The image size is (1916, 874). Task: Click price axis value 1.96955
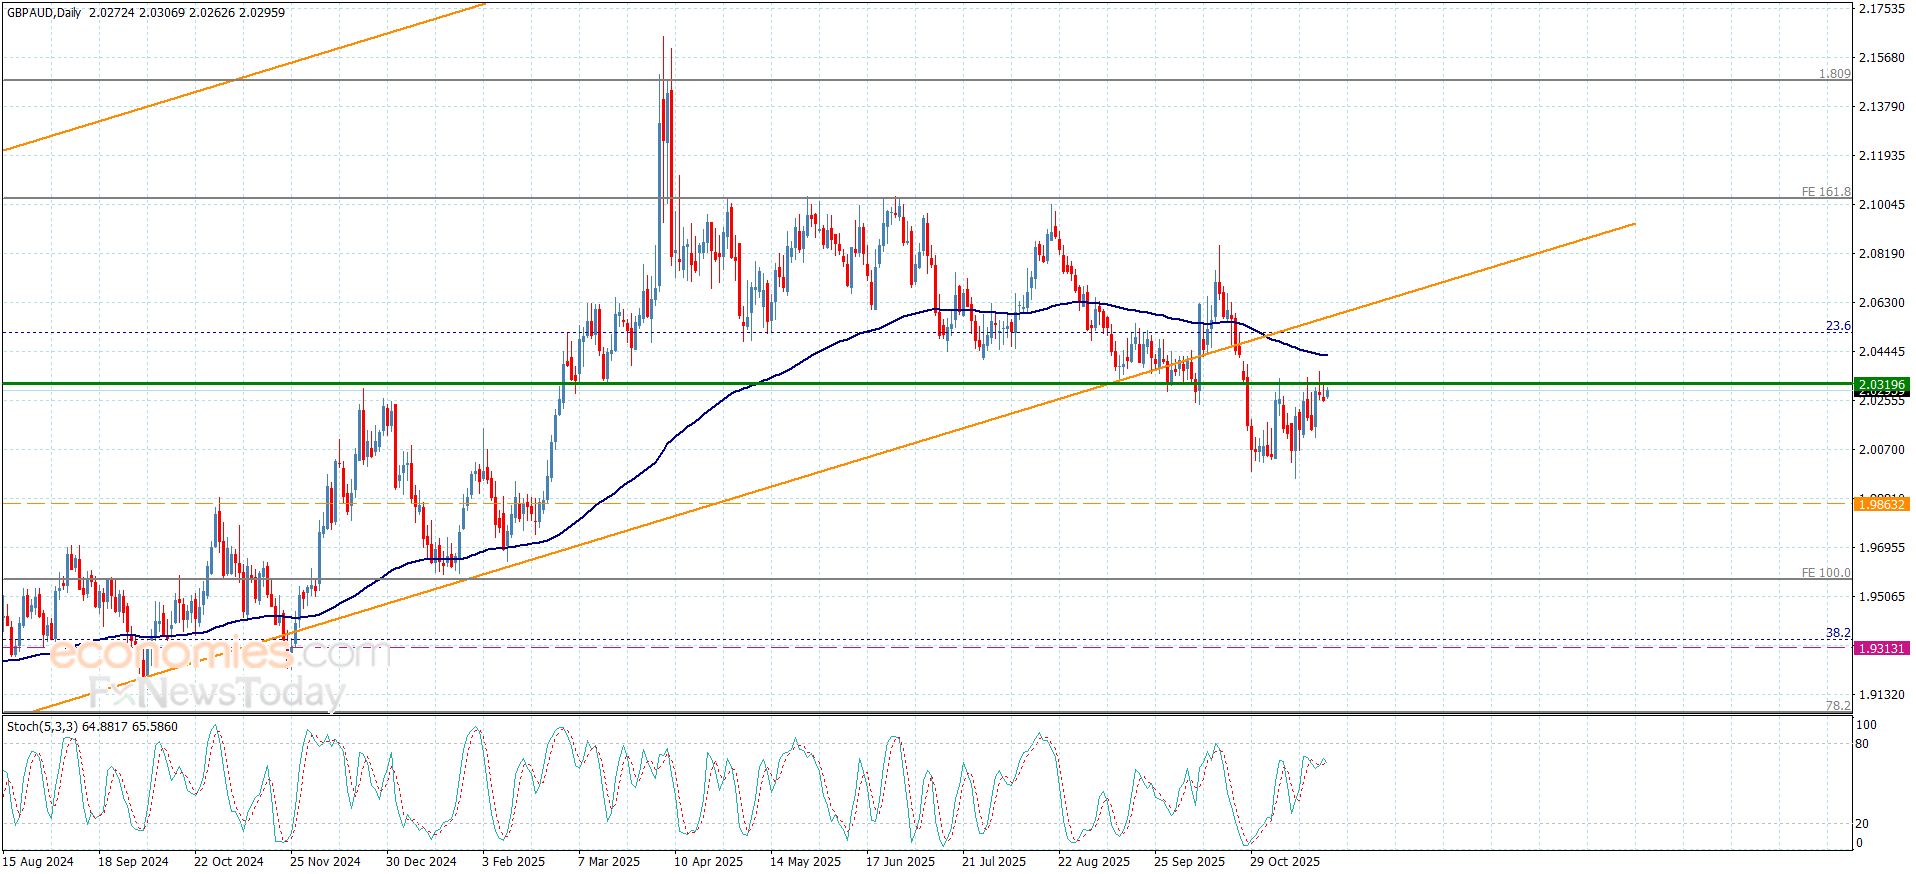[1881, 548]
